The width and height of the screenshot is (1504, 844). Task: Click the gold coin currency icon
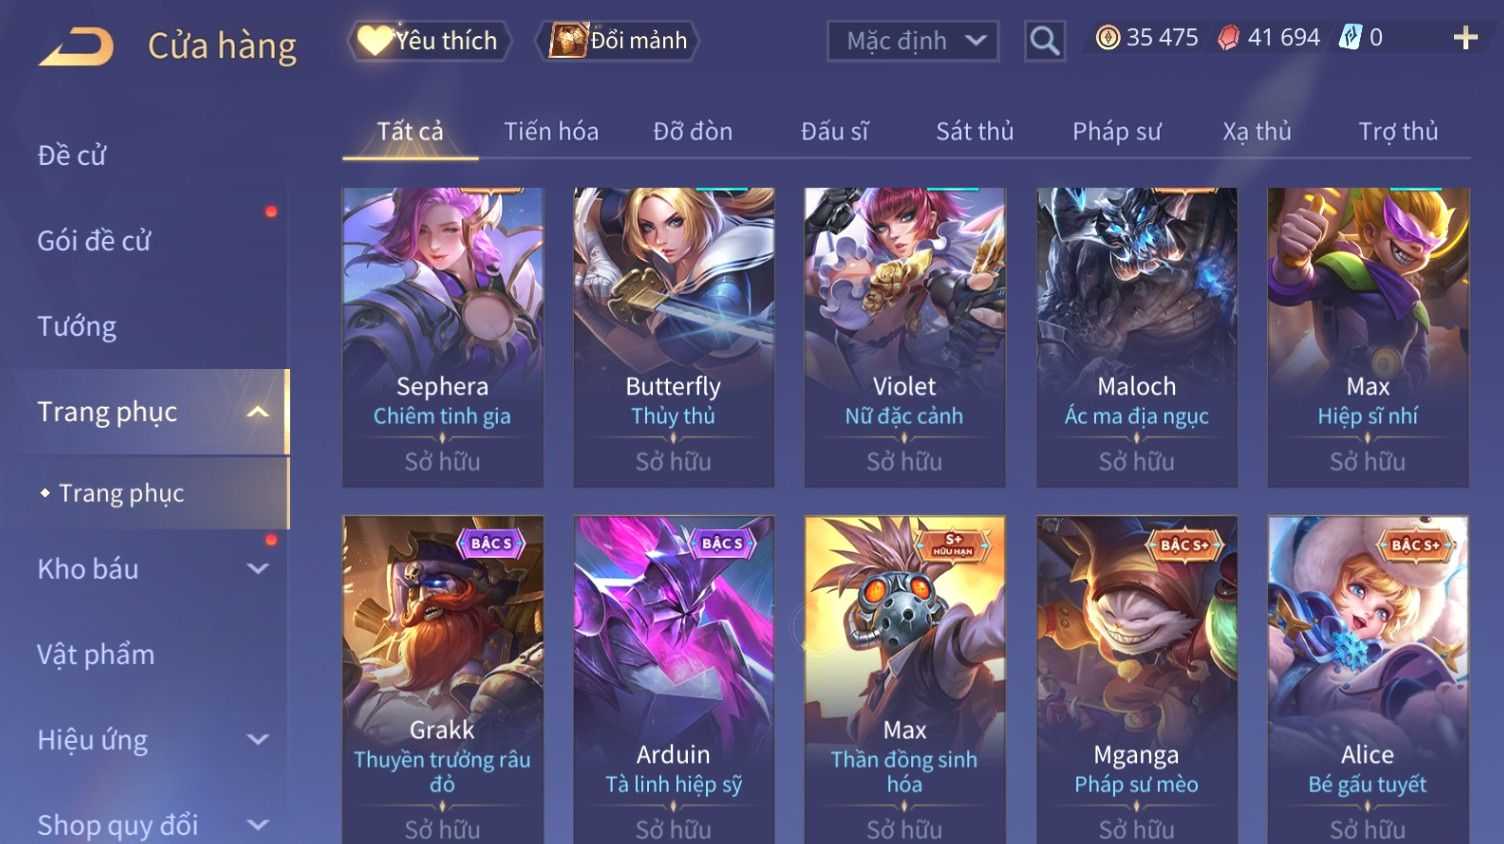coord(1107,38)
